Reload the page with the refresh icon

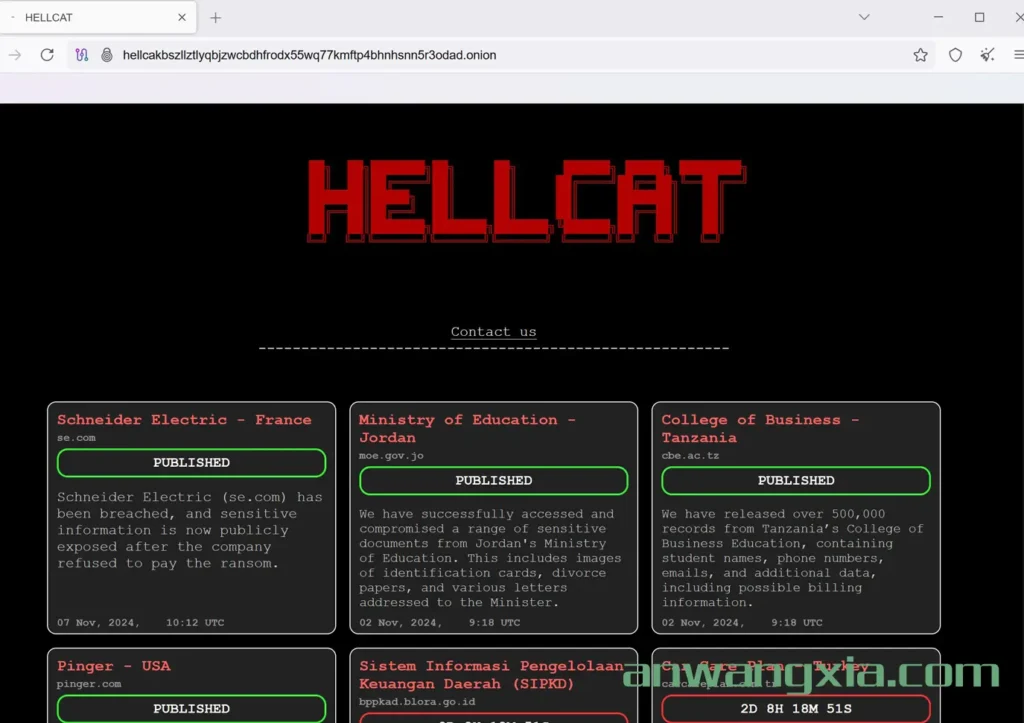click(x=47, y=55)
